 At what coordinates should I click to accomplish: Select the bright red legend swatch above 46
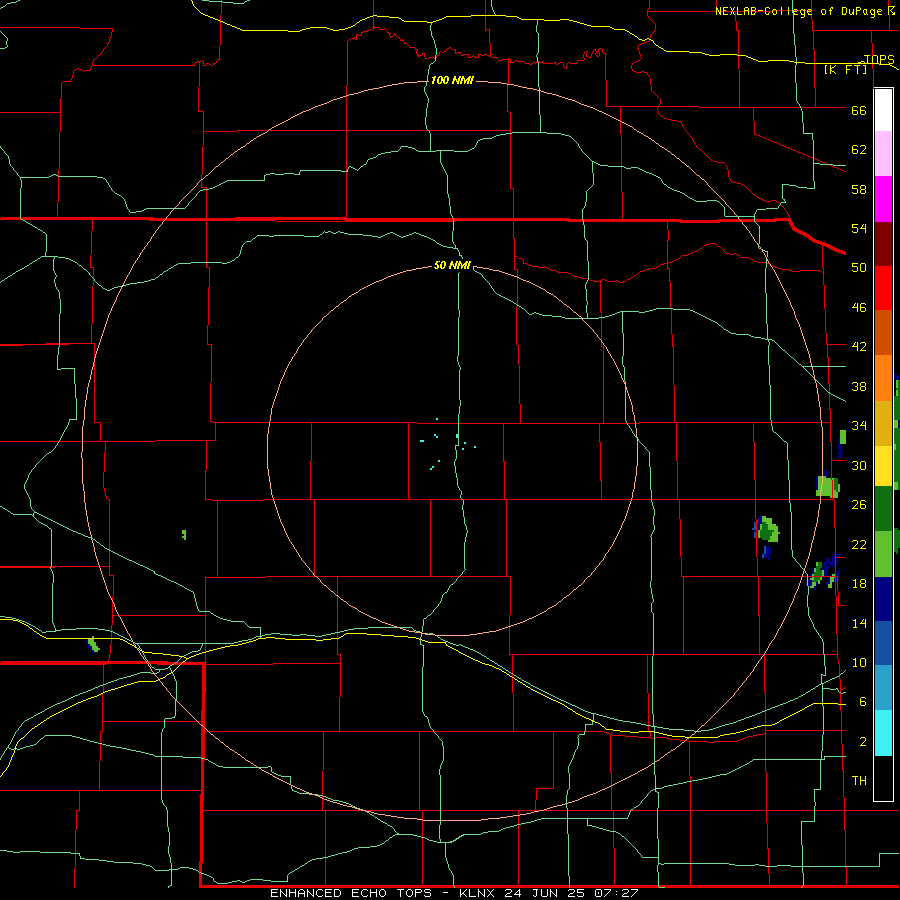883,288
